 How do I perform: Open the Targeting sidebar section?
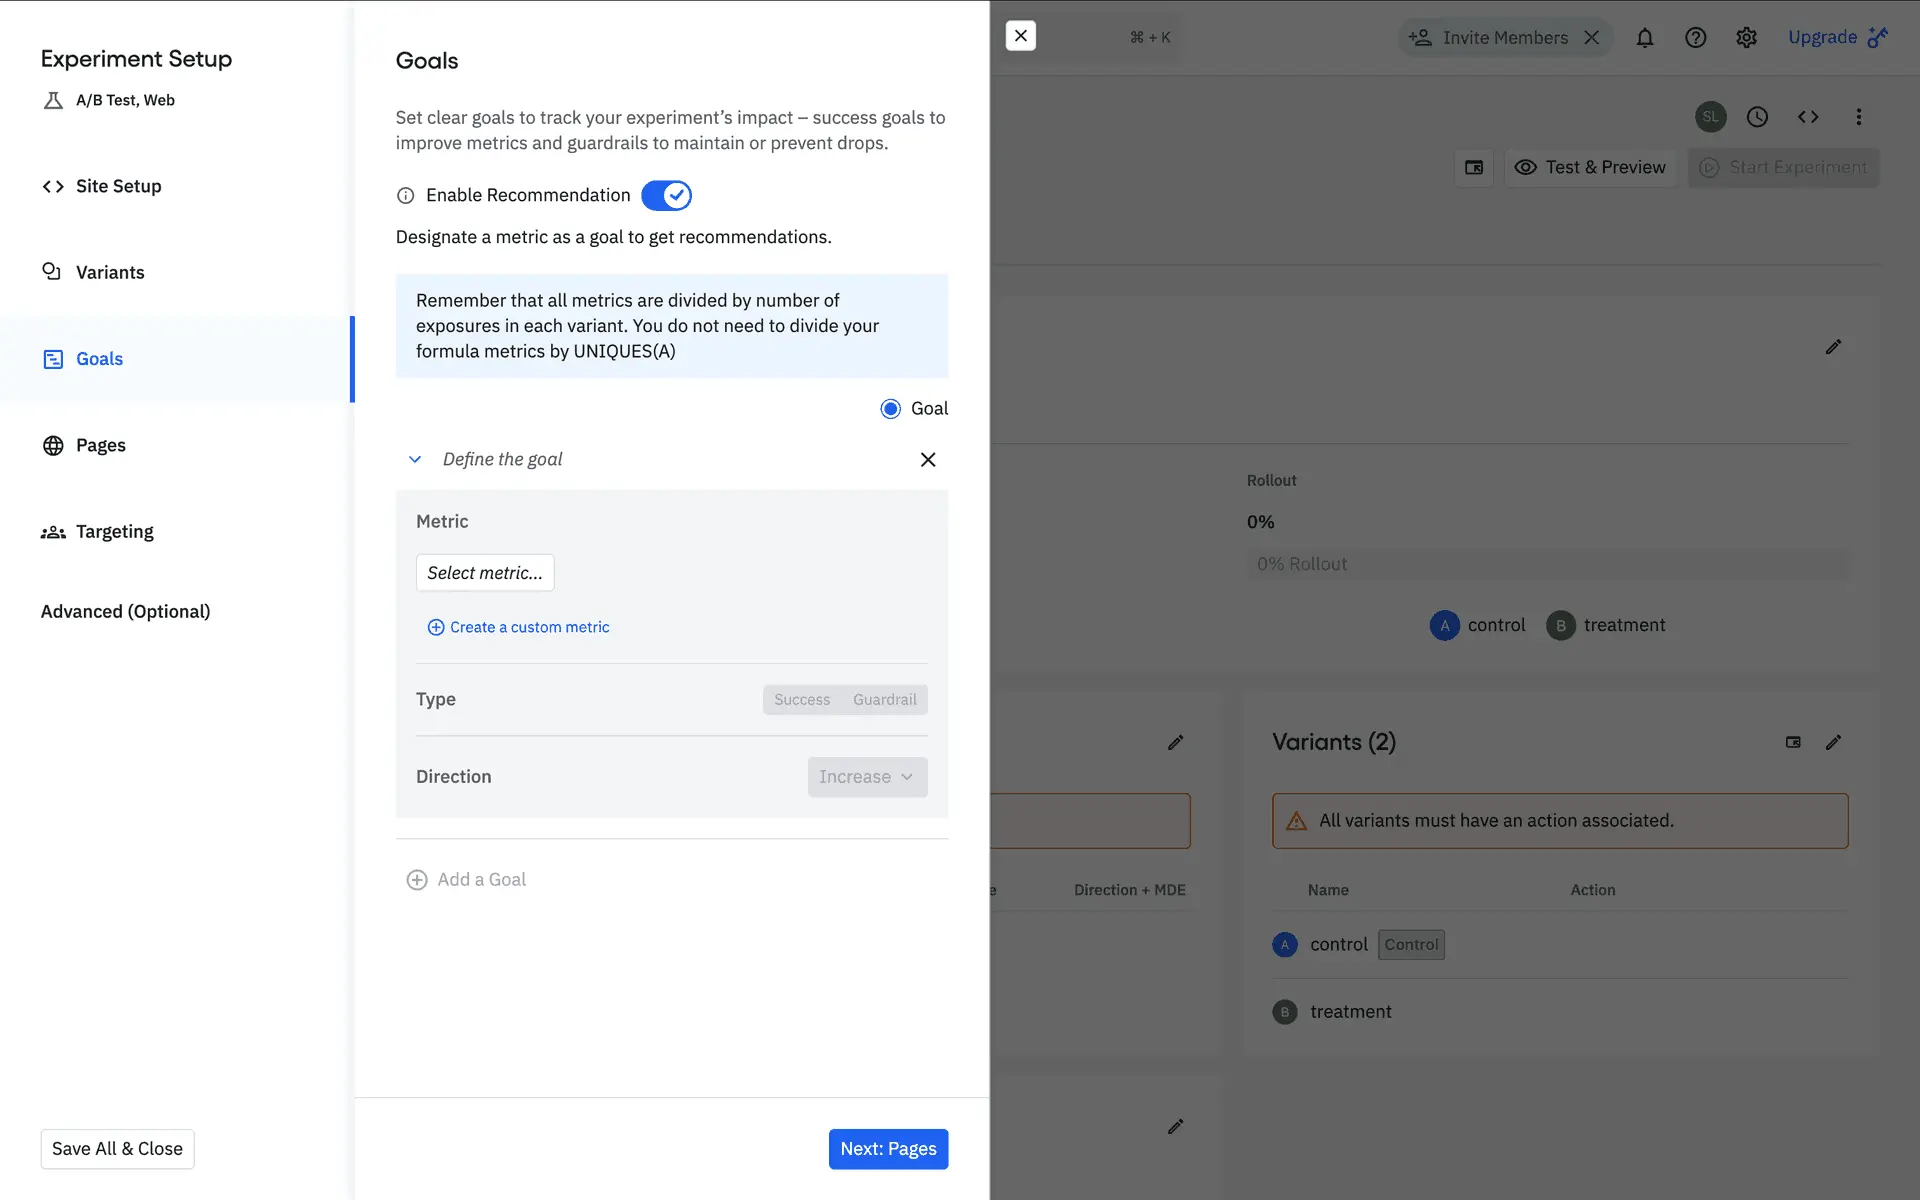pyautogui.click(x=114, y=531)
